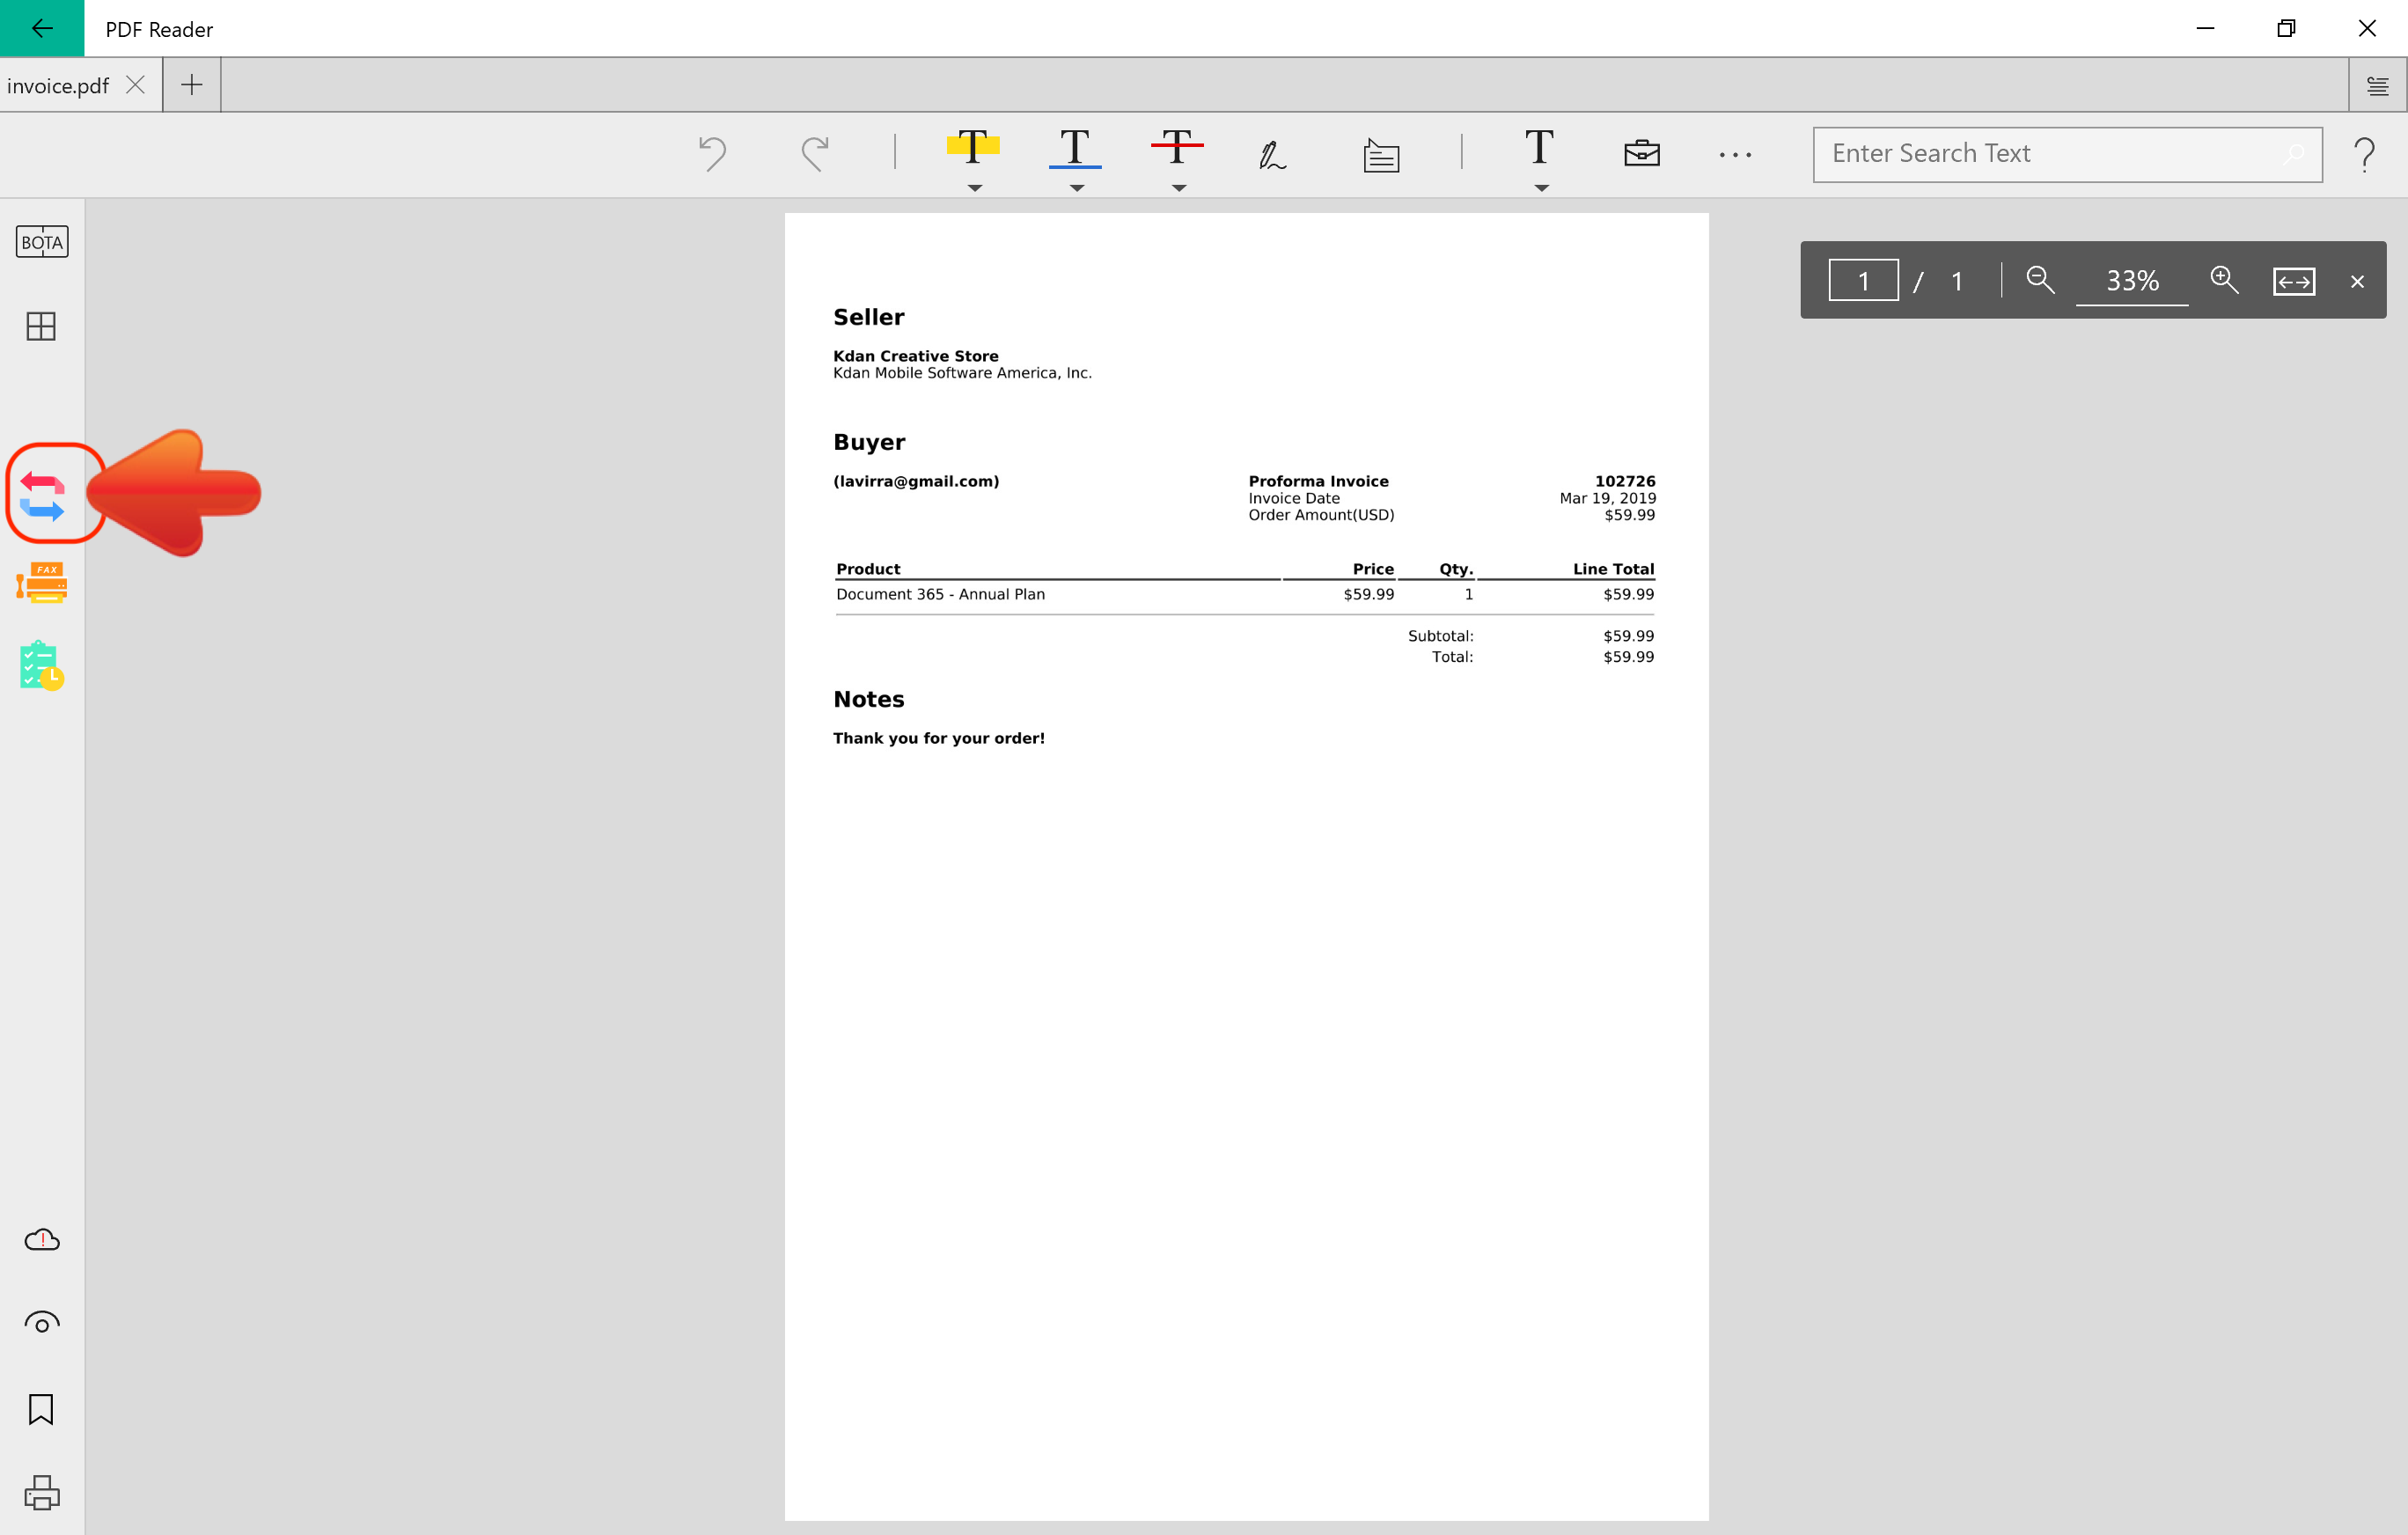Expand the text box tool dropdown arrow
The image size is (2408, 1535).
tap(1541, 188)
